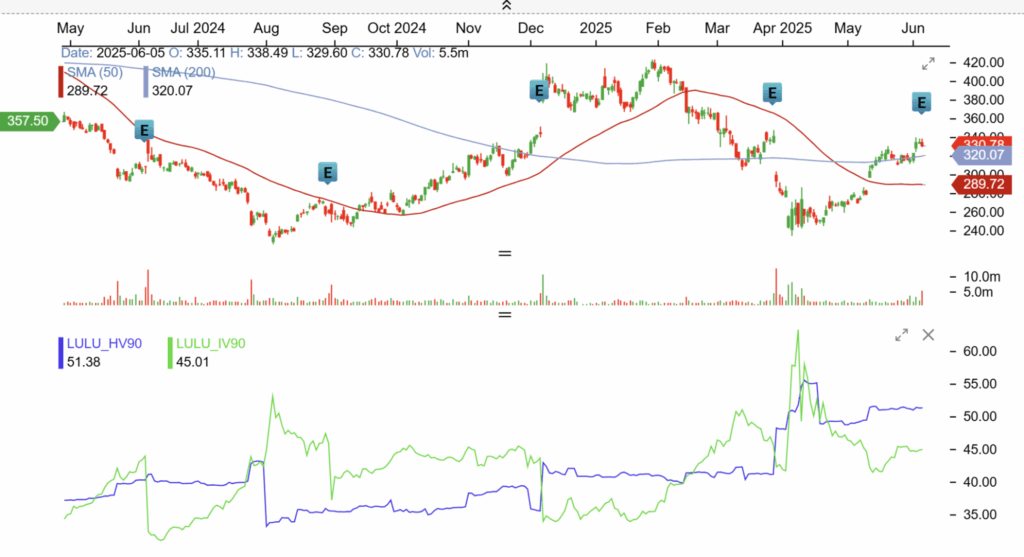Click the 289.72 SMA 50 axis tag
This screenshot has height=557, width=1024.
point(982,184)
